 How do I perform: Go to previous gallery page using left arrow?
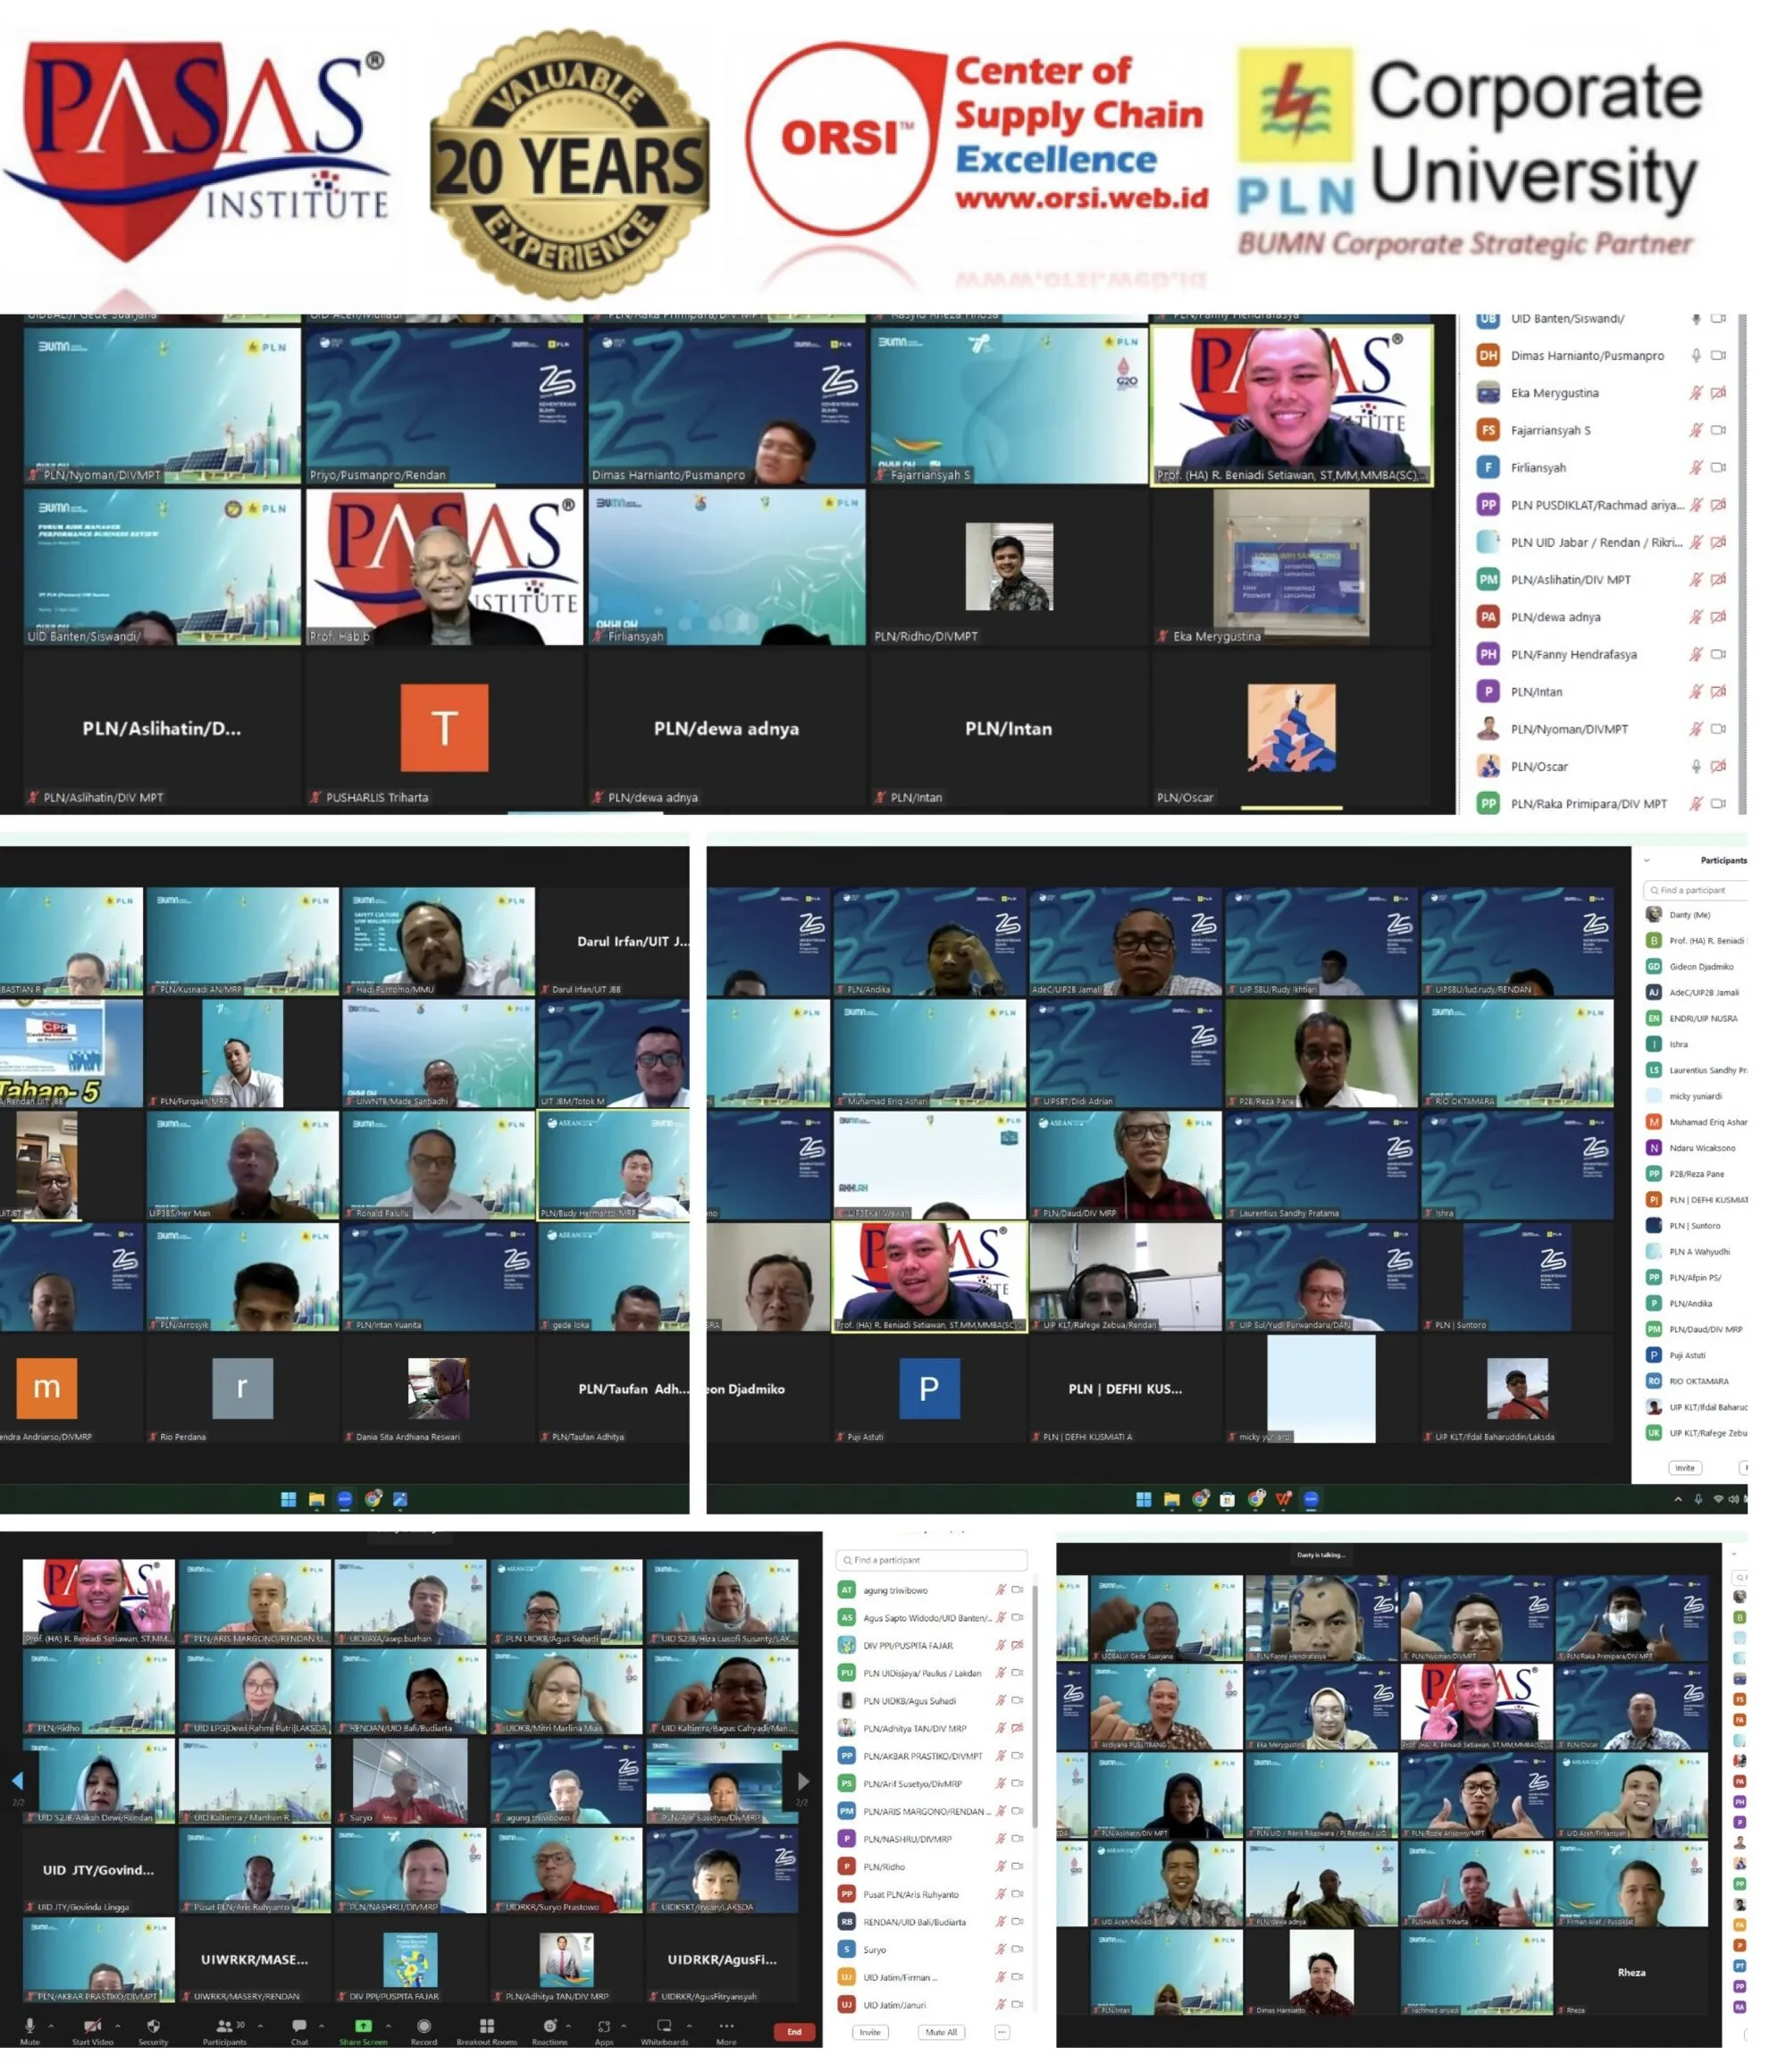tap(17, 1780)
